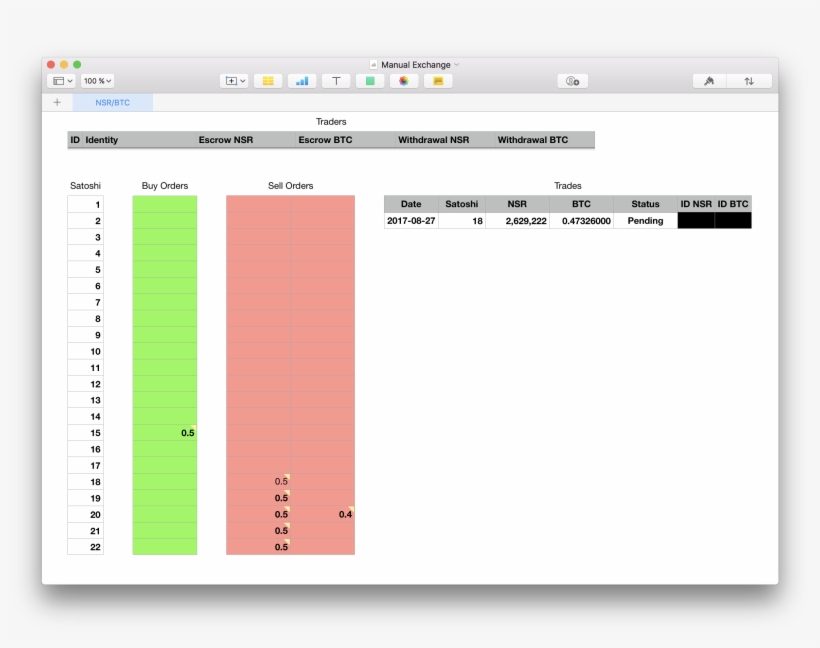Select the 2017-08-27 date cell
Viewport: 820px width, 648px height.
(411, 221)
